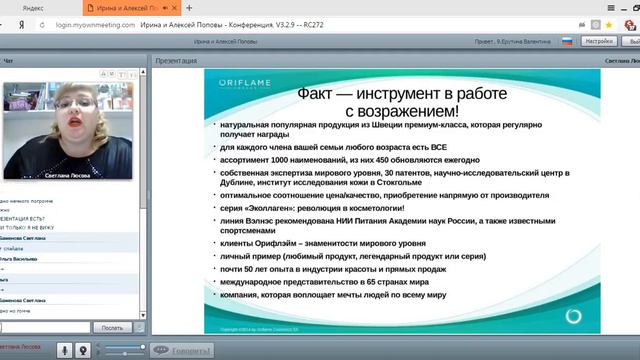Send chat message with Послать button
Screen dimensions: 640x360
(112, 328)
